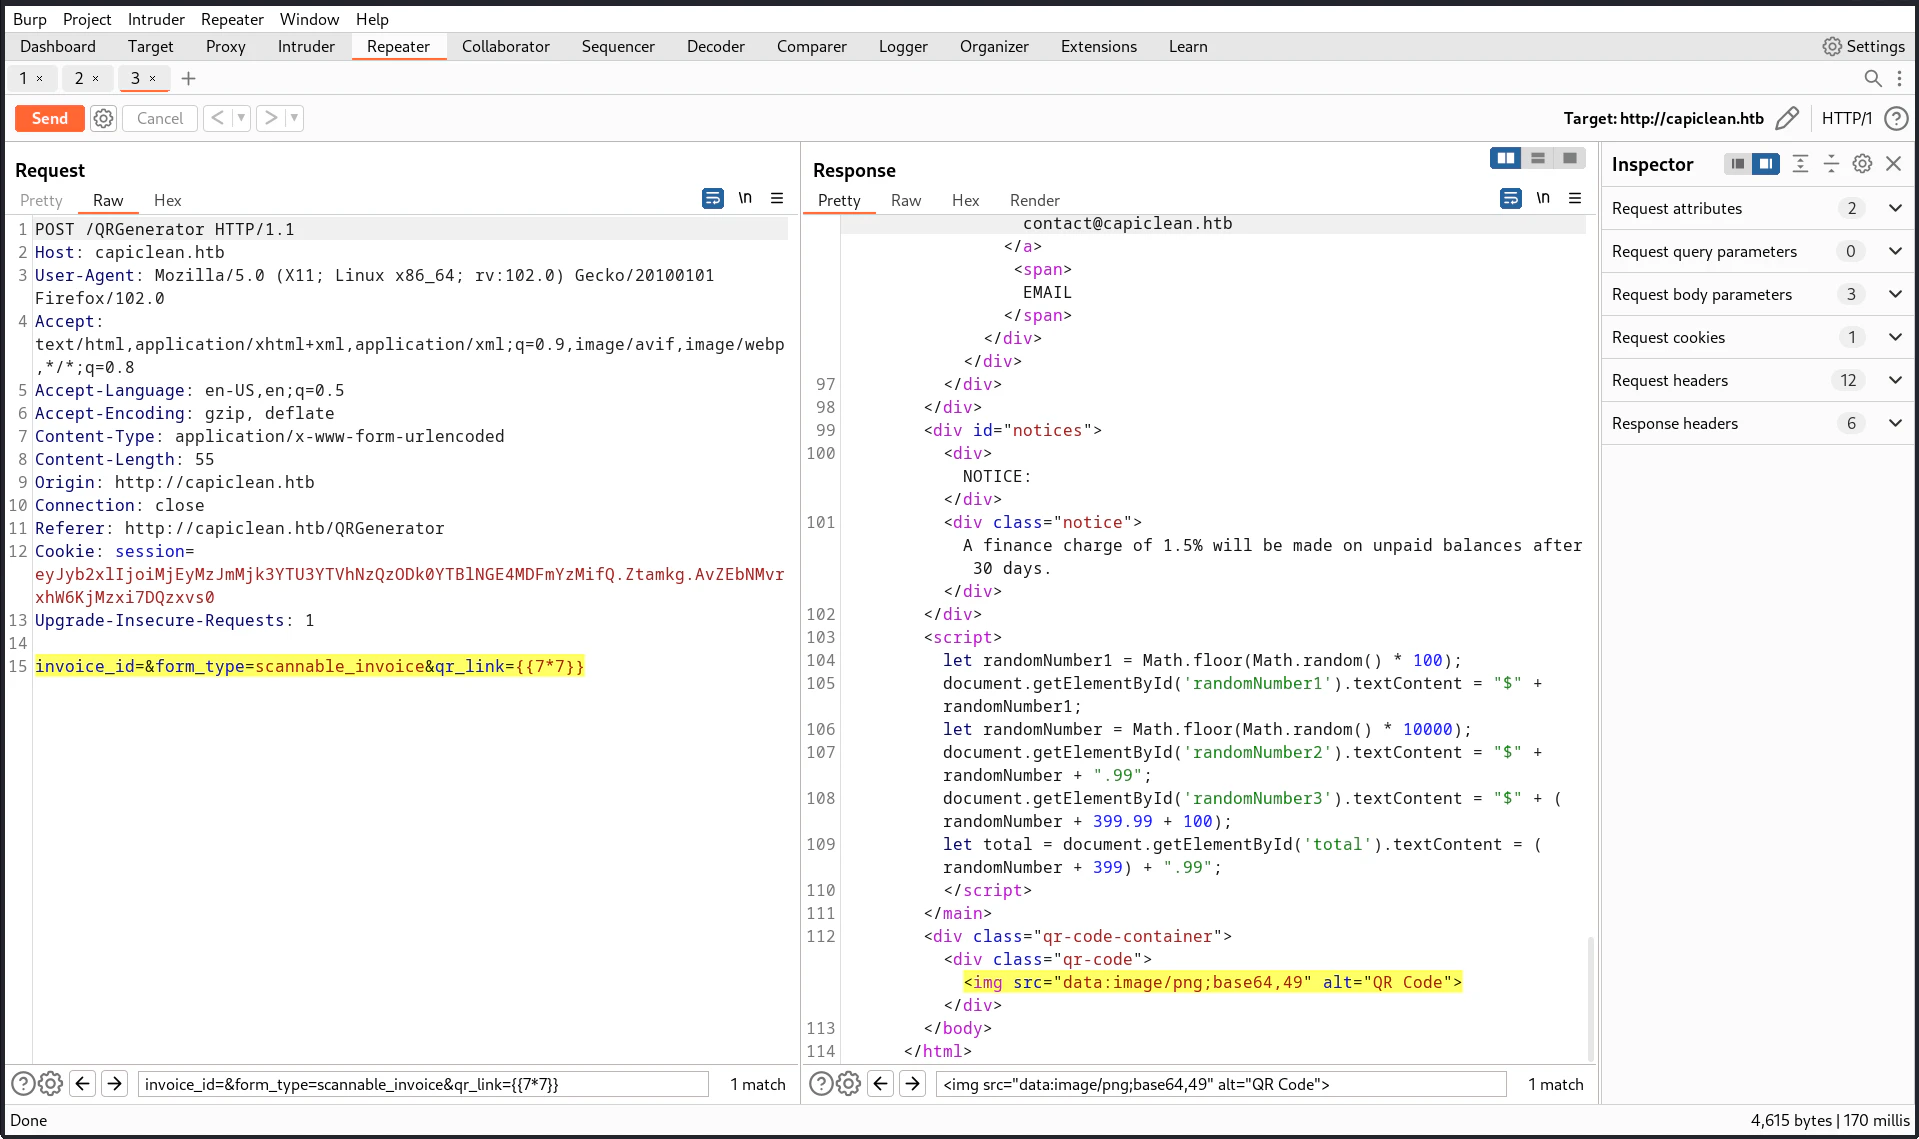Screen dimensions: 1919x1139
Task: Open the Burp menu
Action: (30, 19)
